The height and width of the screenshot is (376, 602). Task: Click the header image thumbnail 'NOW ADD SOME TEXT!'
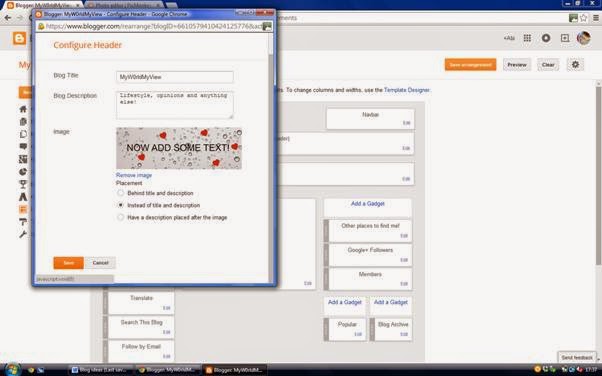[x=179, y=148]
